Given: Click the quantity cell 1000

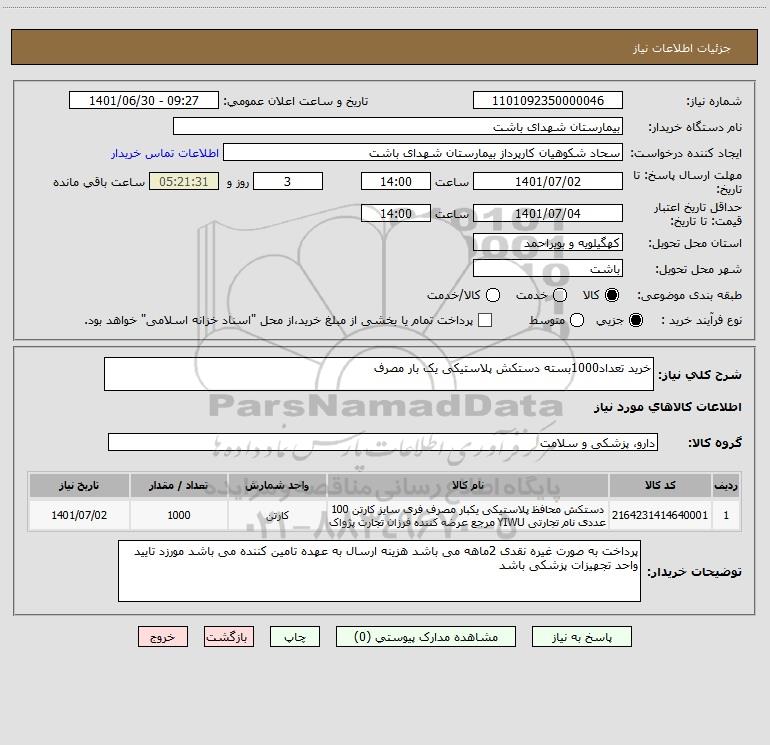Looking at the screenshot, I should pos(179,515).
